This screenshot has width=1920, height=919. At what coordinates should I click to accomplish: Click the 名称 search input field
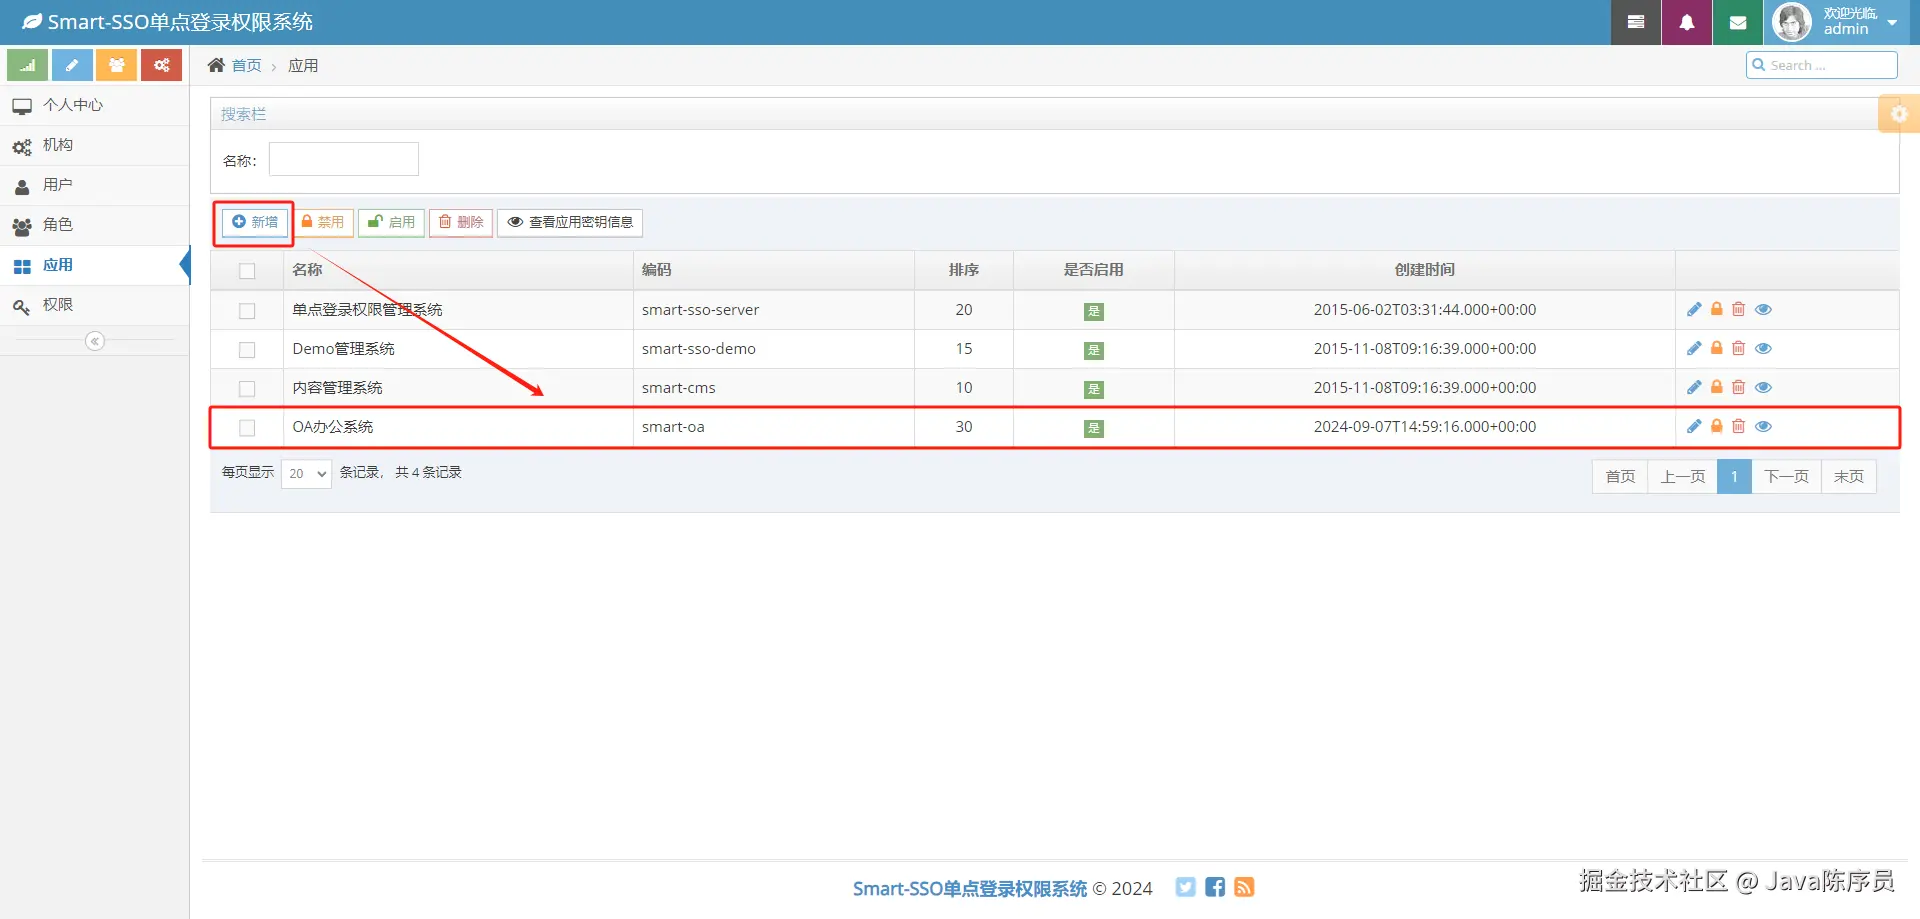point(344,159)
